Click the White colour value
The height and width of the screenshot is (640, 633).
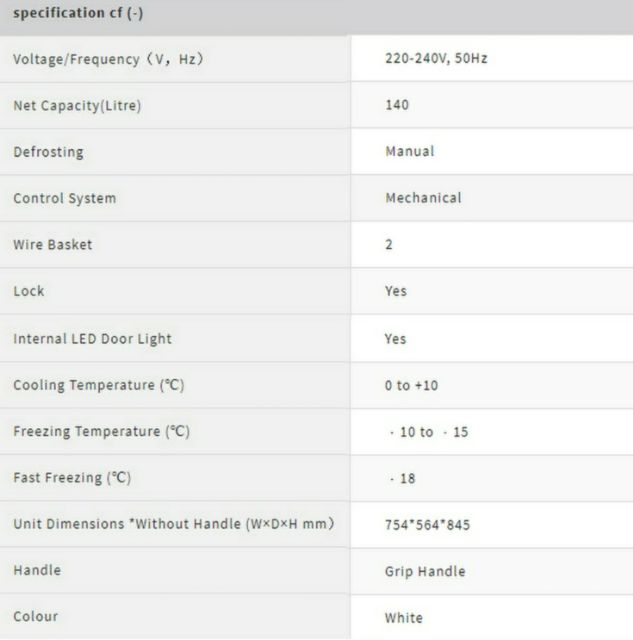point(404,618)
